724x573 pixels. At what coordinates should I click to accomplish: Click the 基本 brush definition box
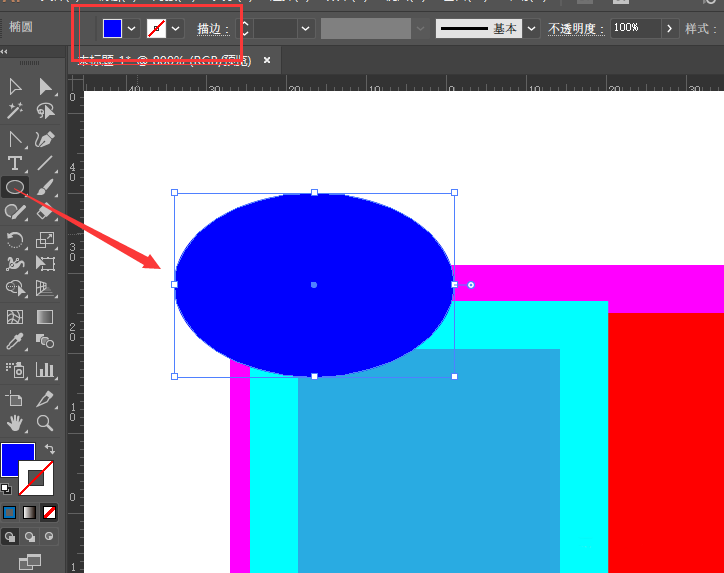[x=479, y=29]
